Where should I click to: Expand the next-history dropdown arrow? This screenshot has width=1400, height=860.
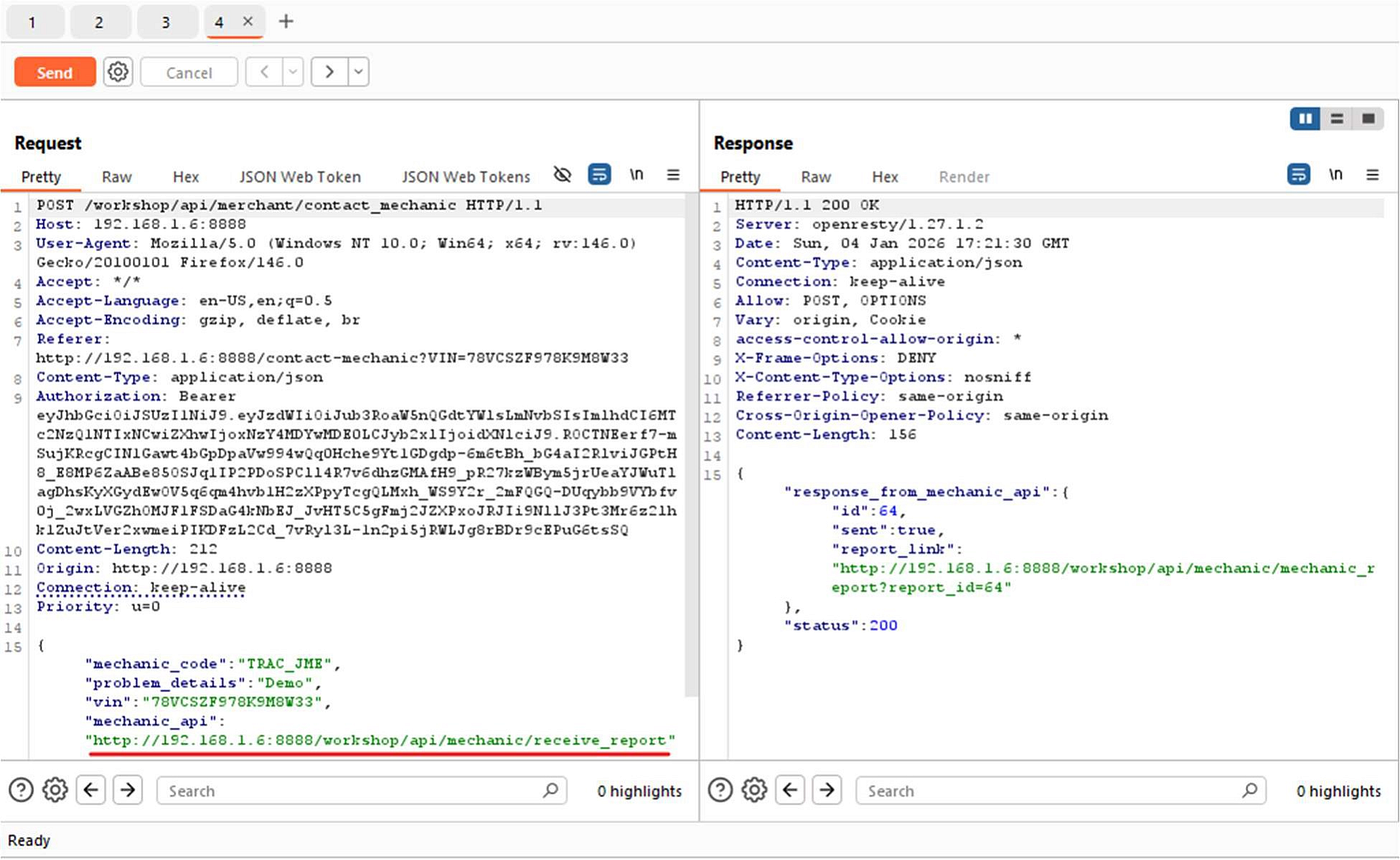(358, 72)
